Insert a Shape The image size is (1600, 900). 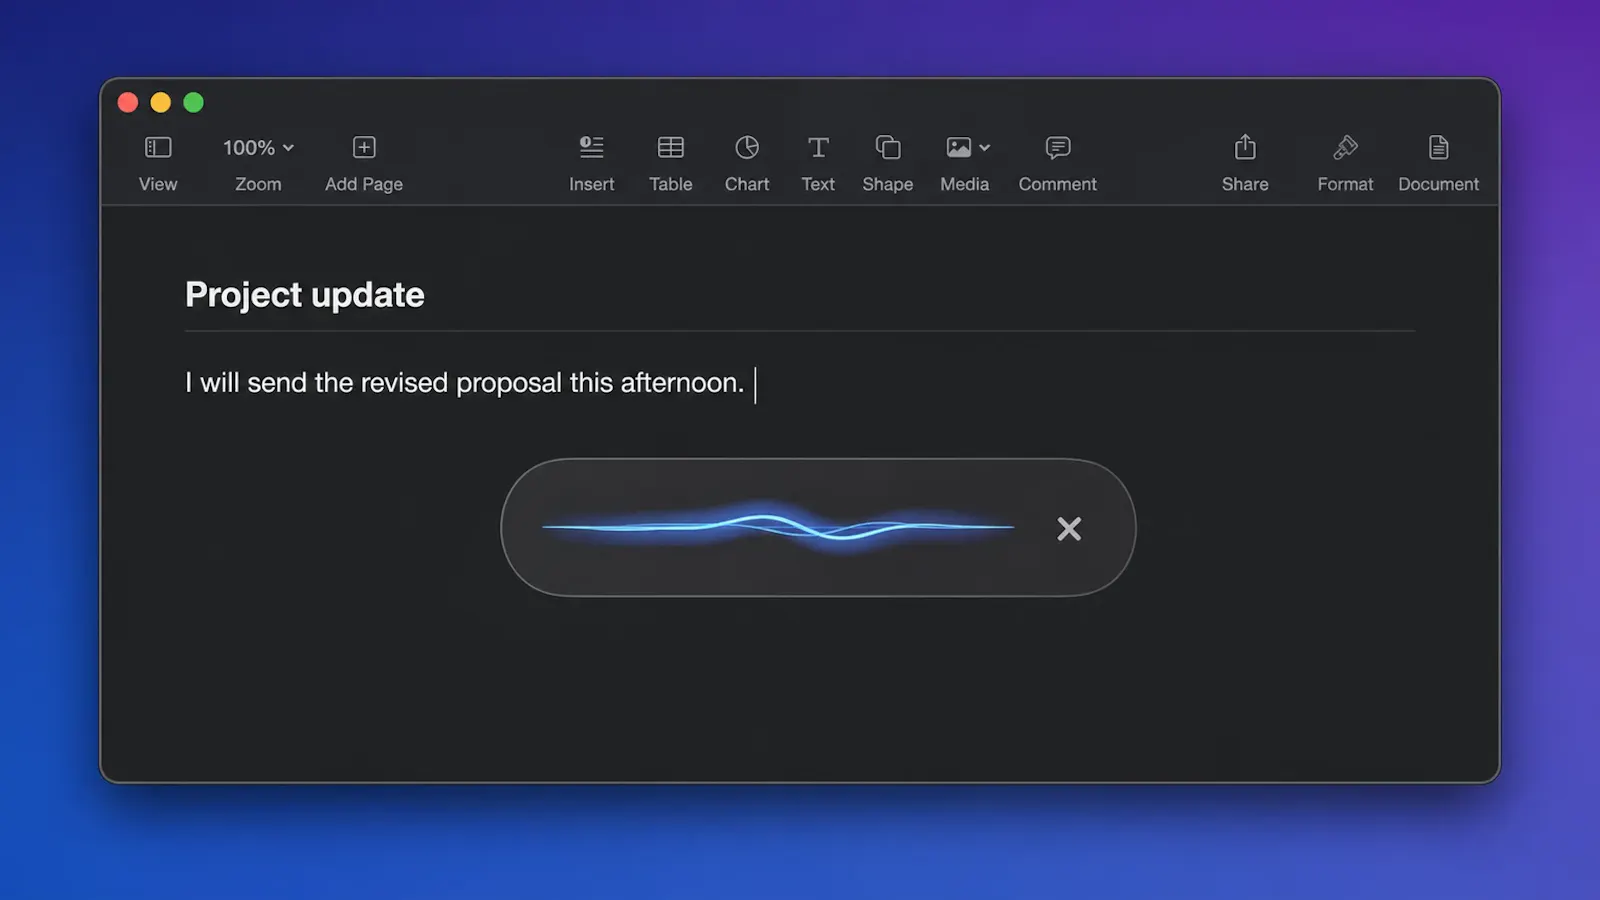pos(888,163)
